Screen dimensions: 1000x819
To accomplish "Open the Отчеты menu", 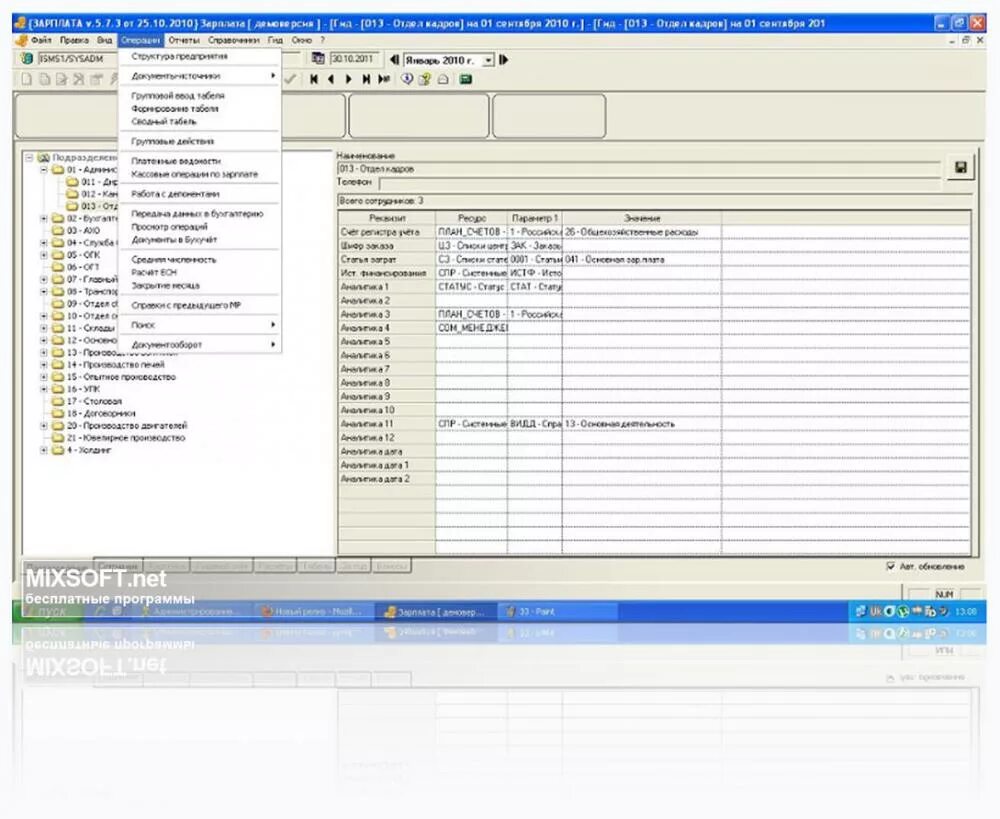I will point(184,40).
